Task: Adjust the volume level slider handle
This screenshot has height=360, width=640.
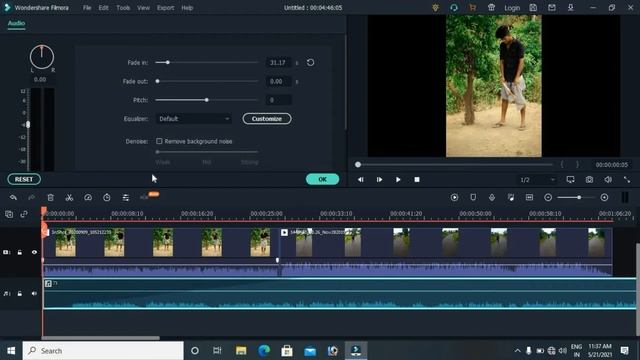Action: tap(28, 124)
